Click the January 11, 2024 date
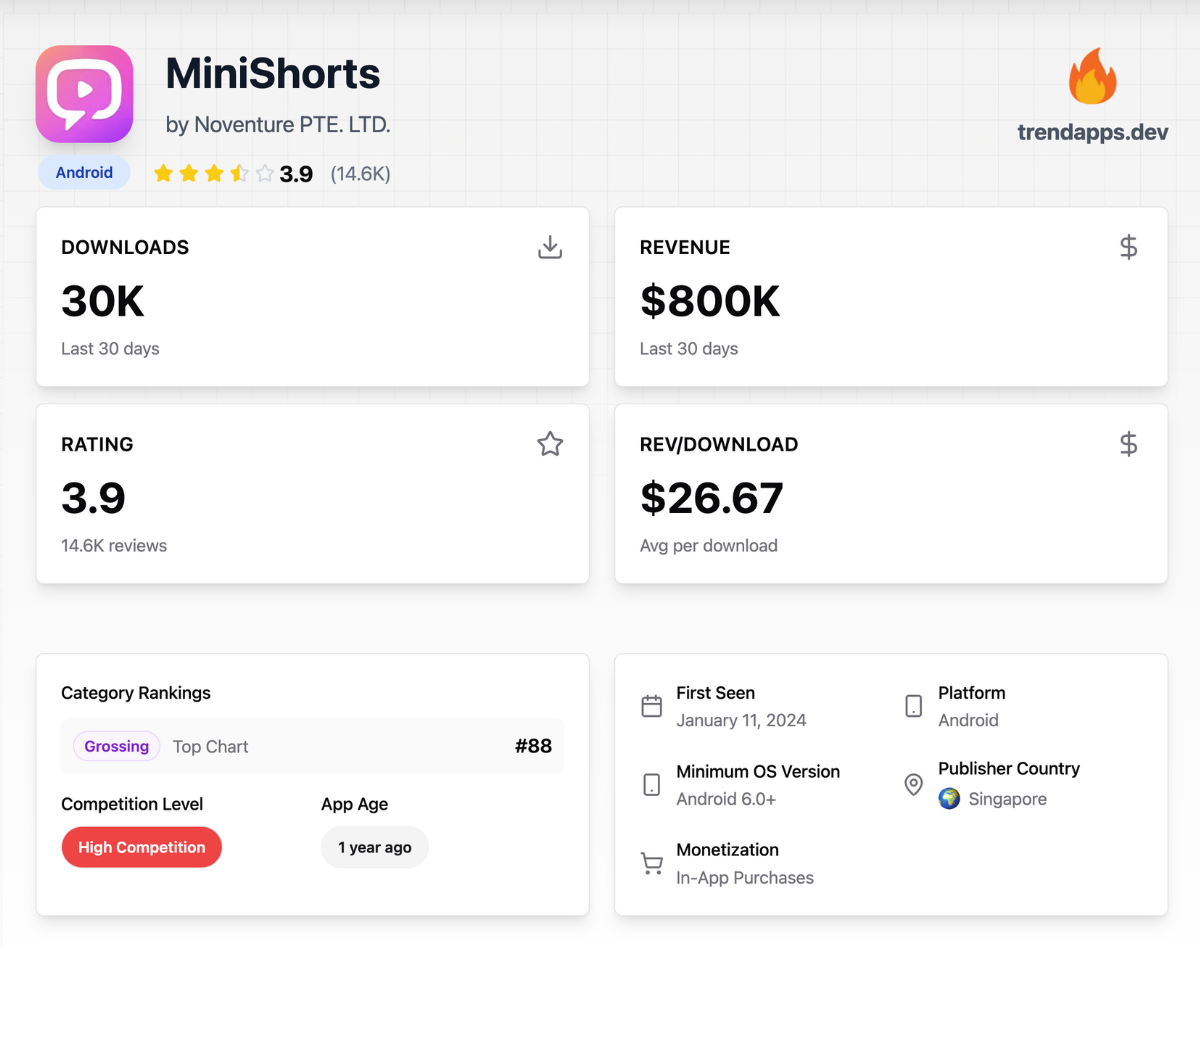This screenshot has width=1200, height=1060. 741,720
